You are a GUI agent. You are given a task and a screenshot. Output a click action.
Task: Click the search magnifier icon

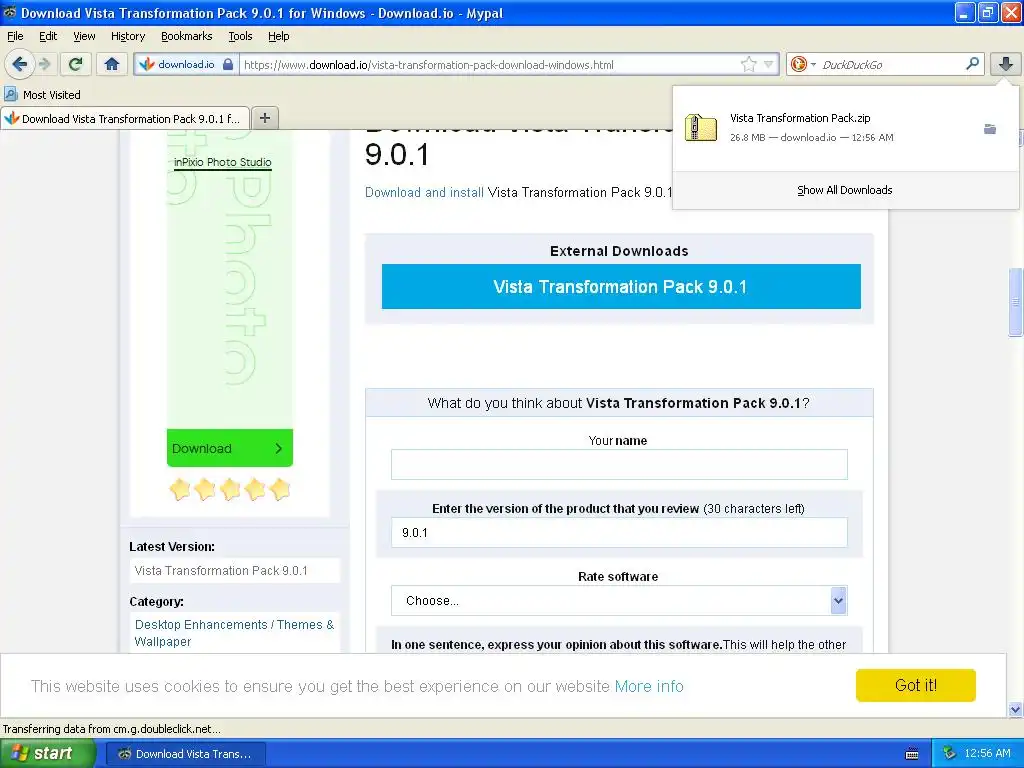[x=972, y=64]
